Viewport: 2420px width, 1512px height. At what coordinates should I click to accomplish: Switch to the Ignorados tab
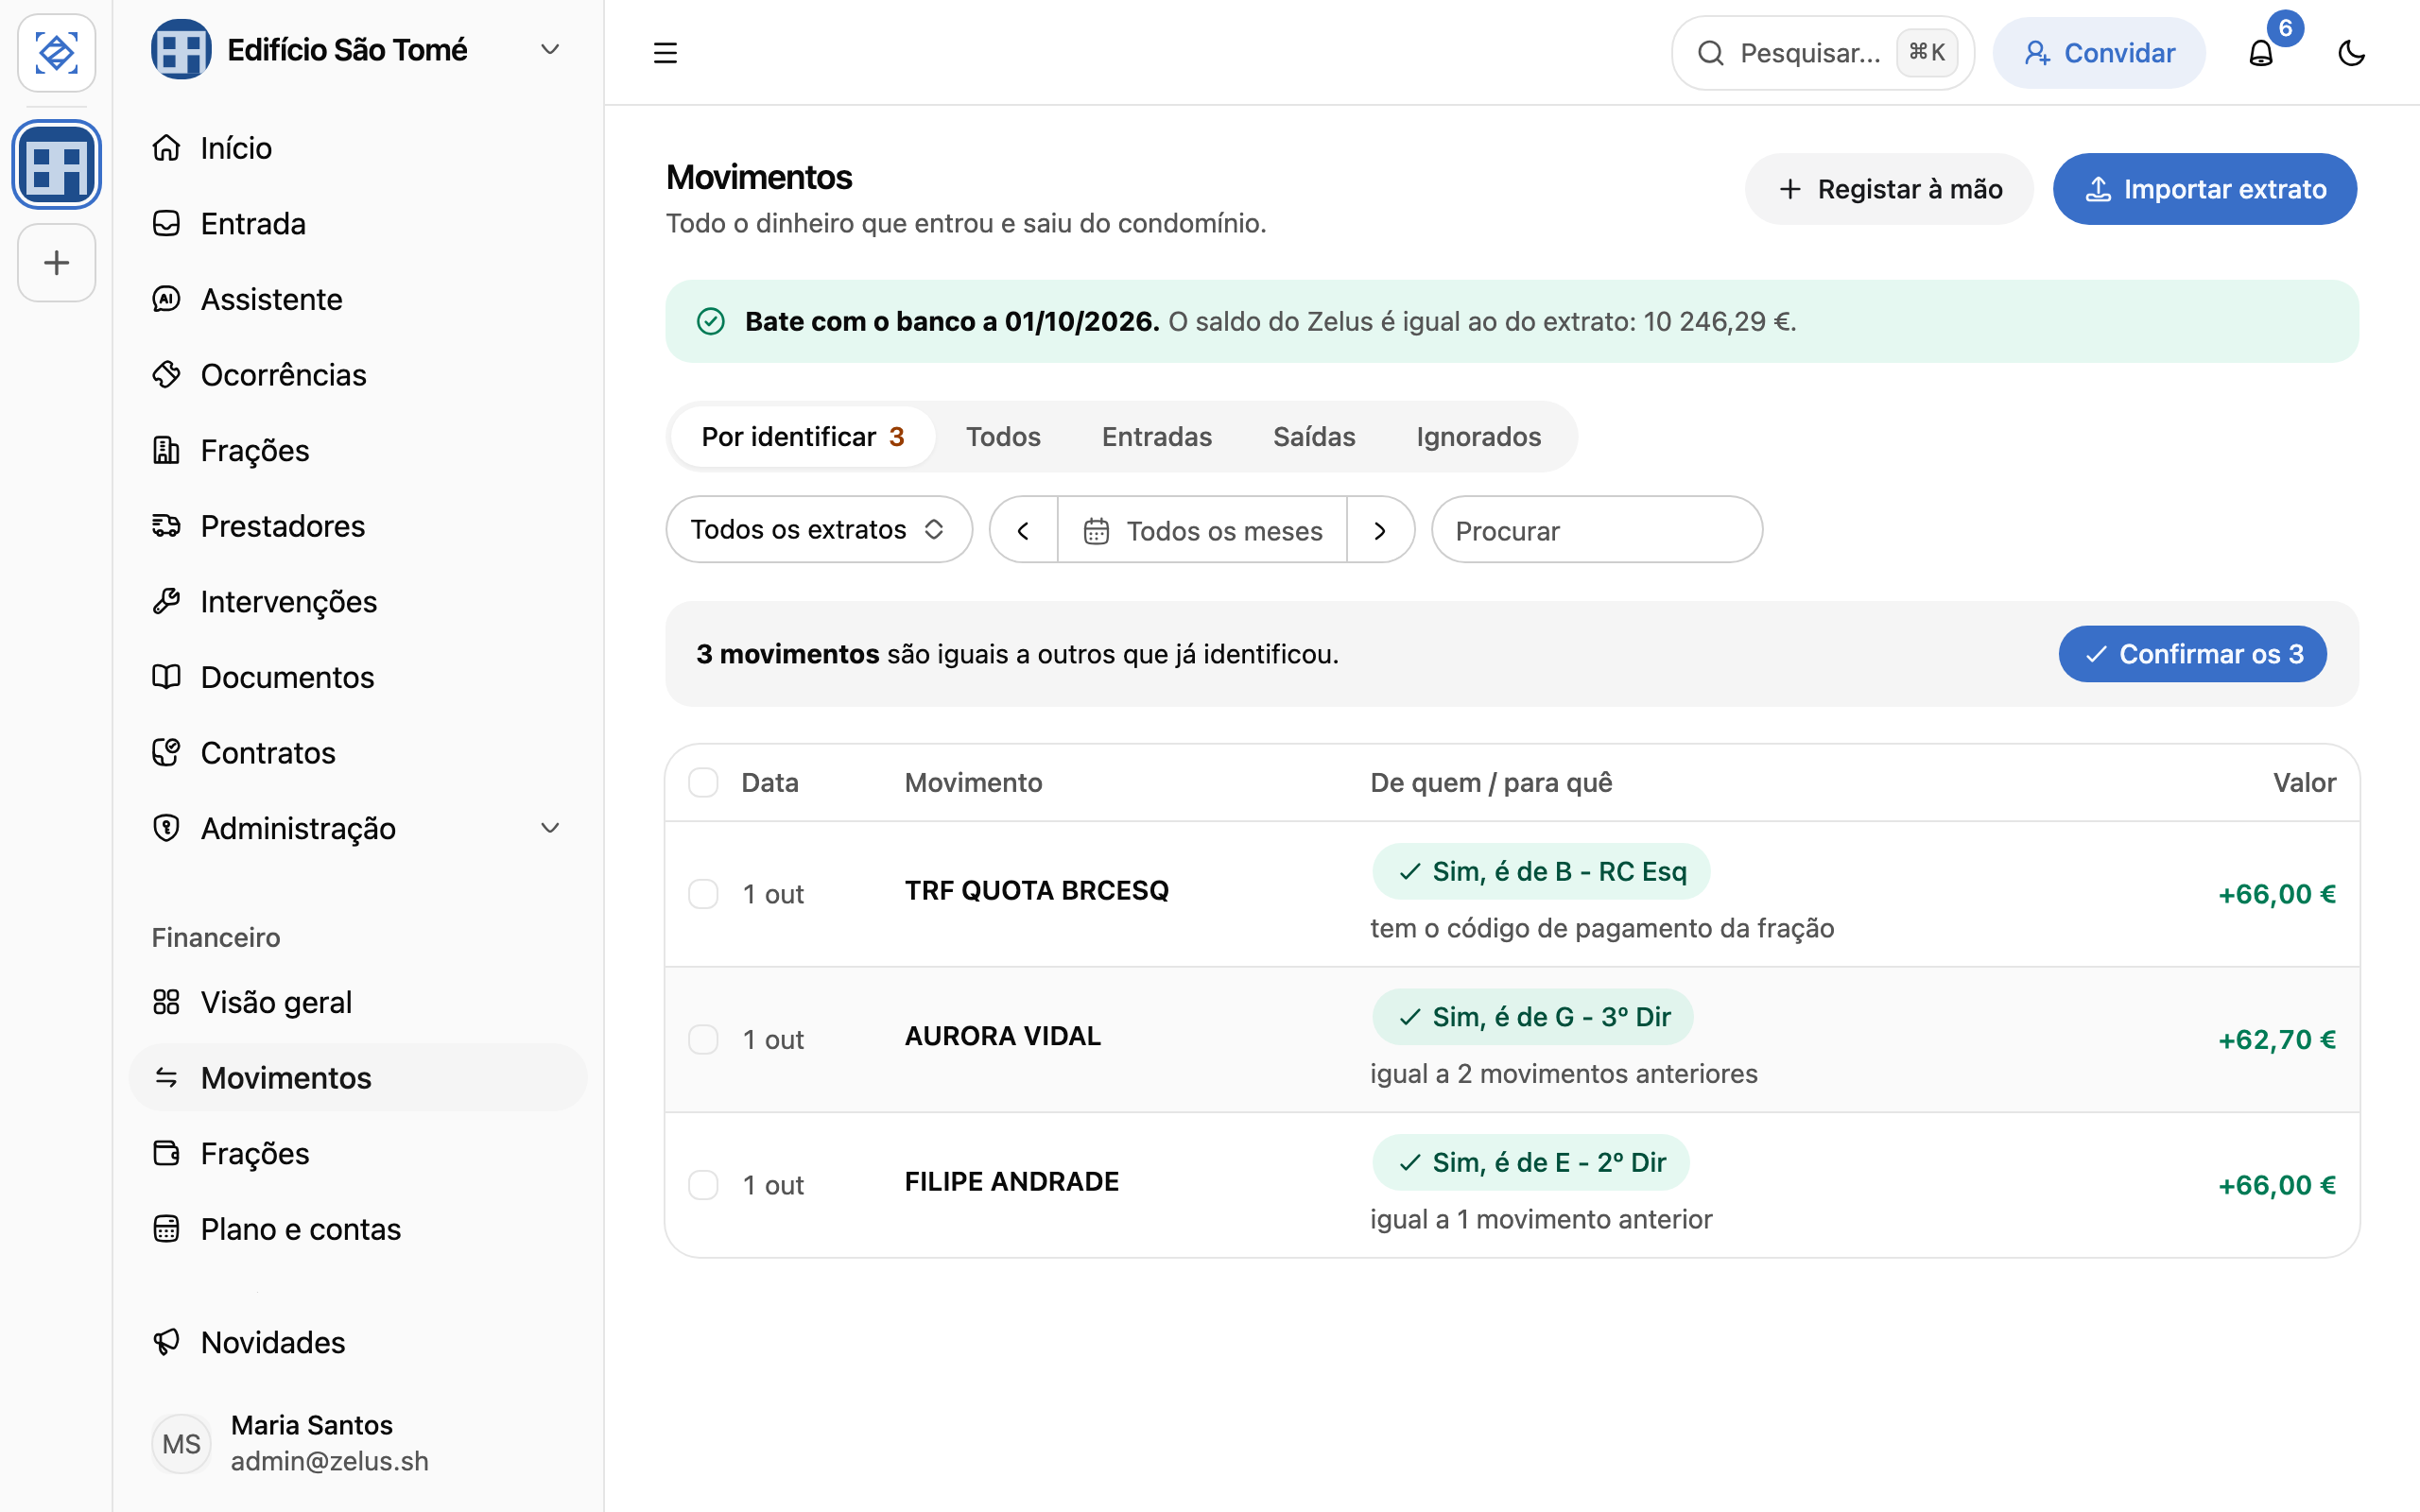point(1478,437)
